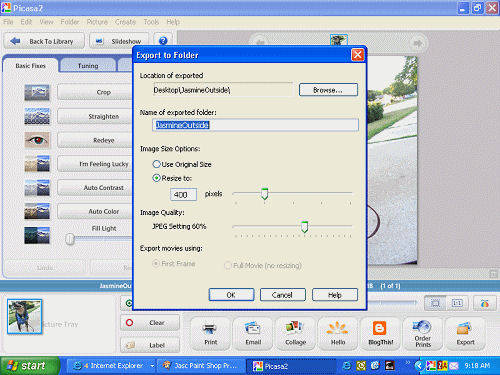
Task: Click the Auto Color thumbnail icon
Action: [37, 211]
